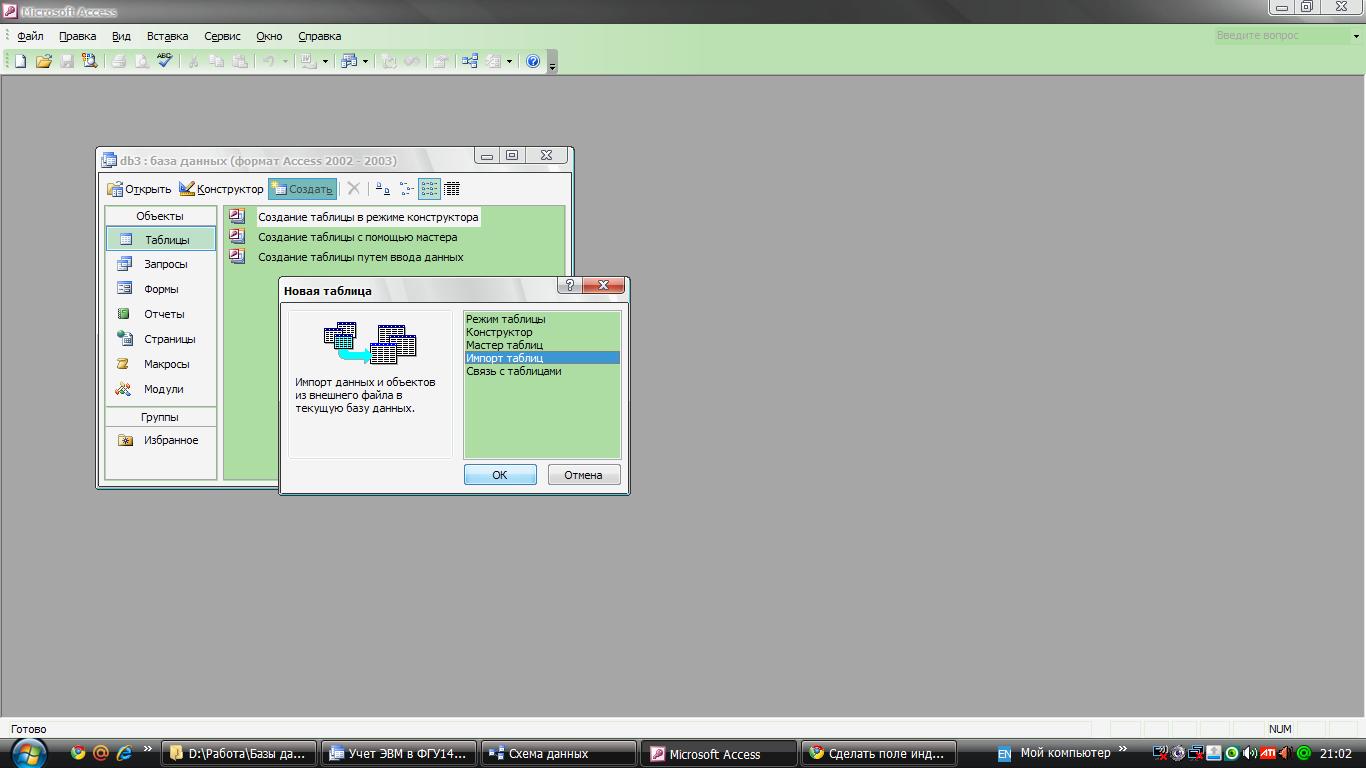The width and height of the screenshot is (1366, 768).
Task: Select Запросы in the objects pane
Action: [160, 264]
